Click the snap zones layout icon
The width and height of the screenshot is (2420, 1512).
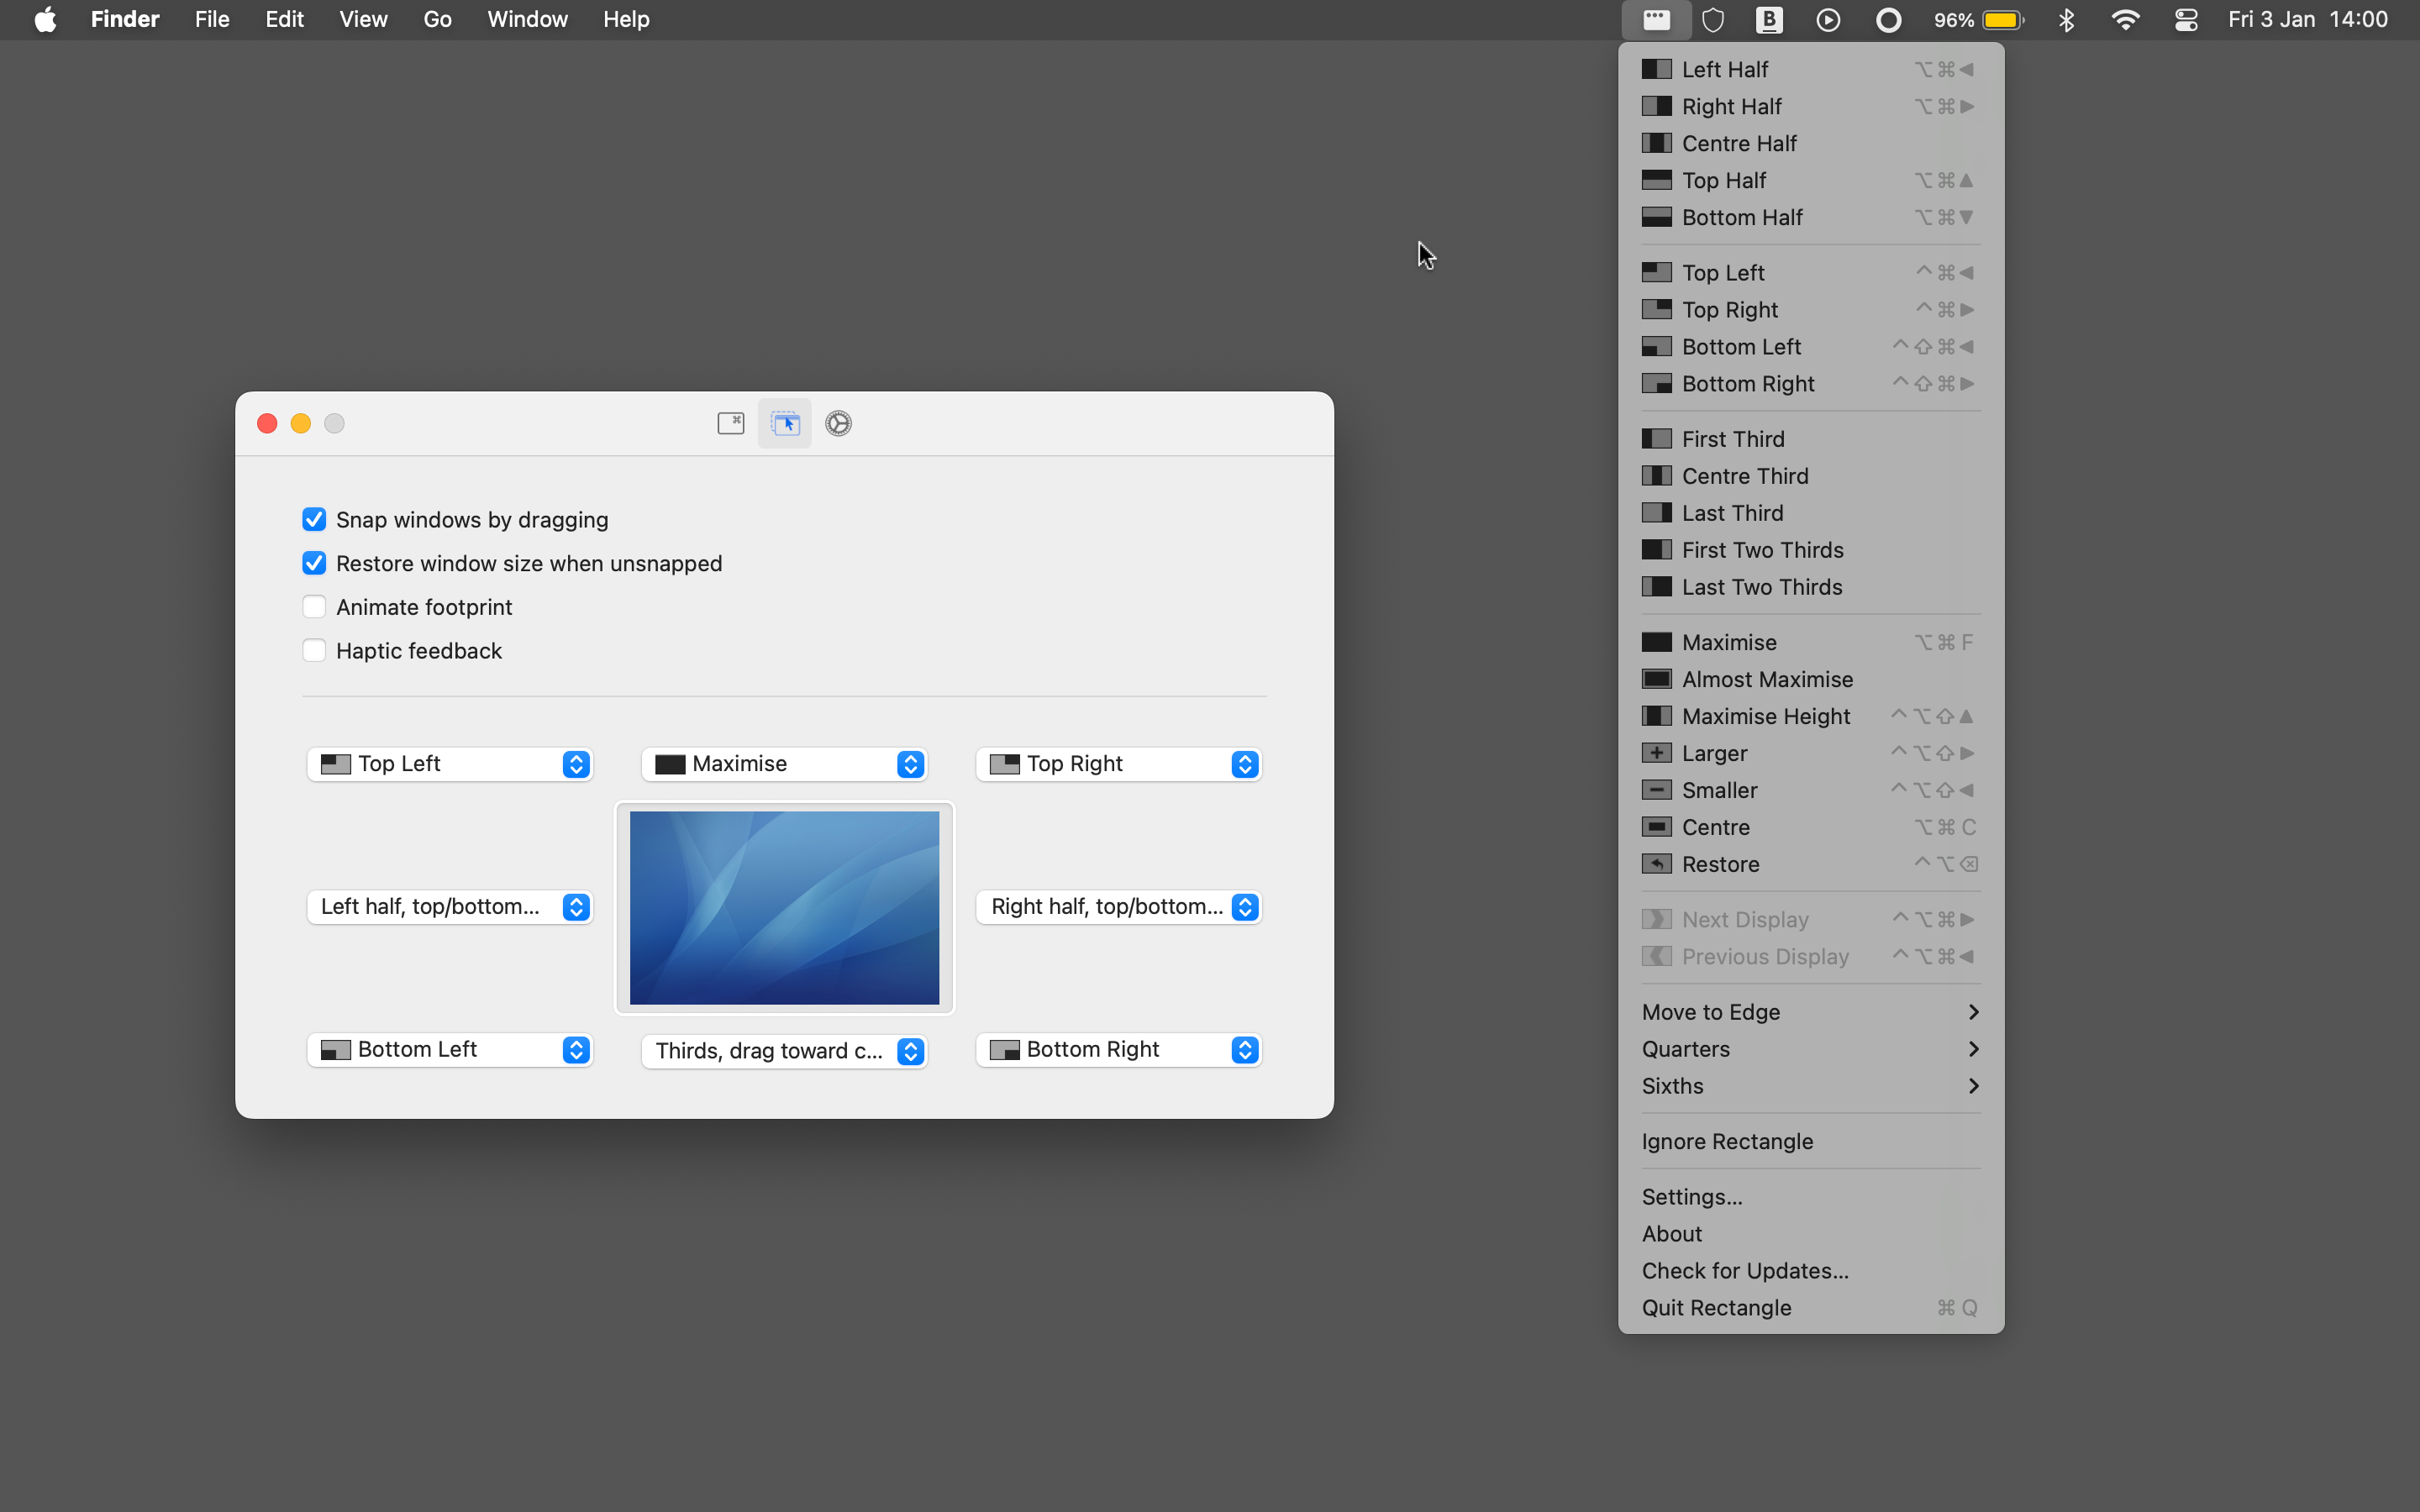coord(784,423)
